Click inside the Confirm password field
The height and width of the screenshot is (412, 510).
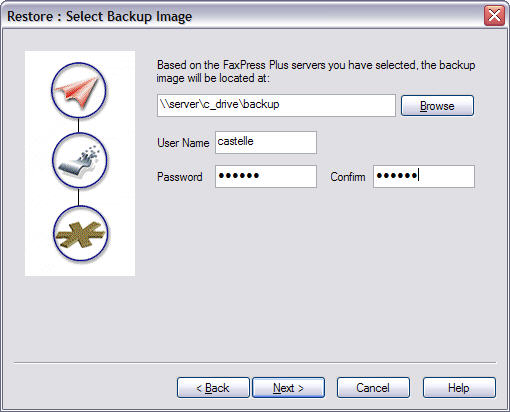coord(424,176)
